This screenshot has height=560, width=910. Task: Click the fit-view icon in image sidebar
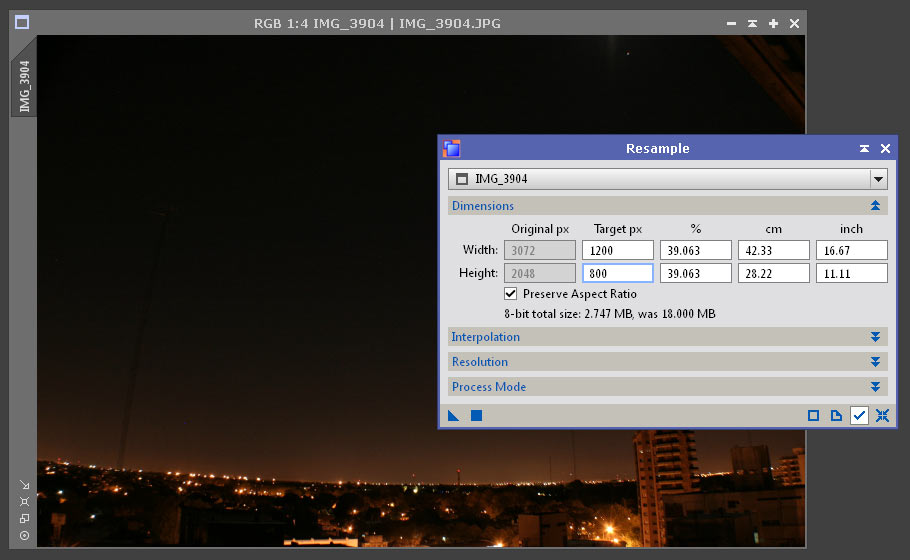[x=24, y=502]
